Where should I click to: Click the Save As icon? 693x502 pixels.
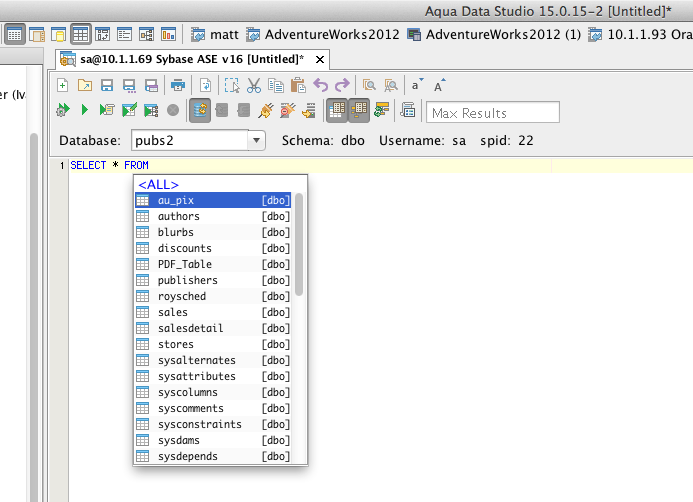click(x=129, y=85)
